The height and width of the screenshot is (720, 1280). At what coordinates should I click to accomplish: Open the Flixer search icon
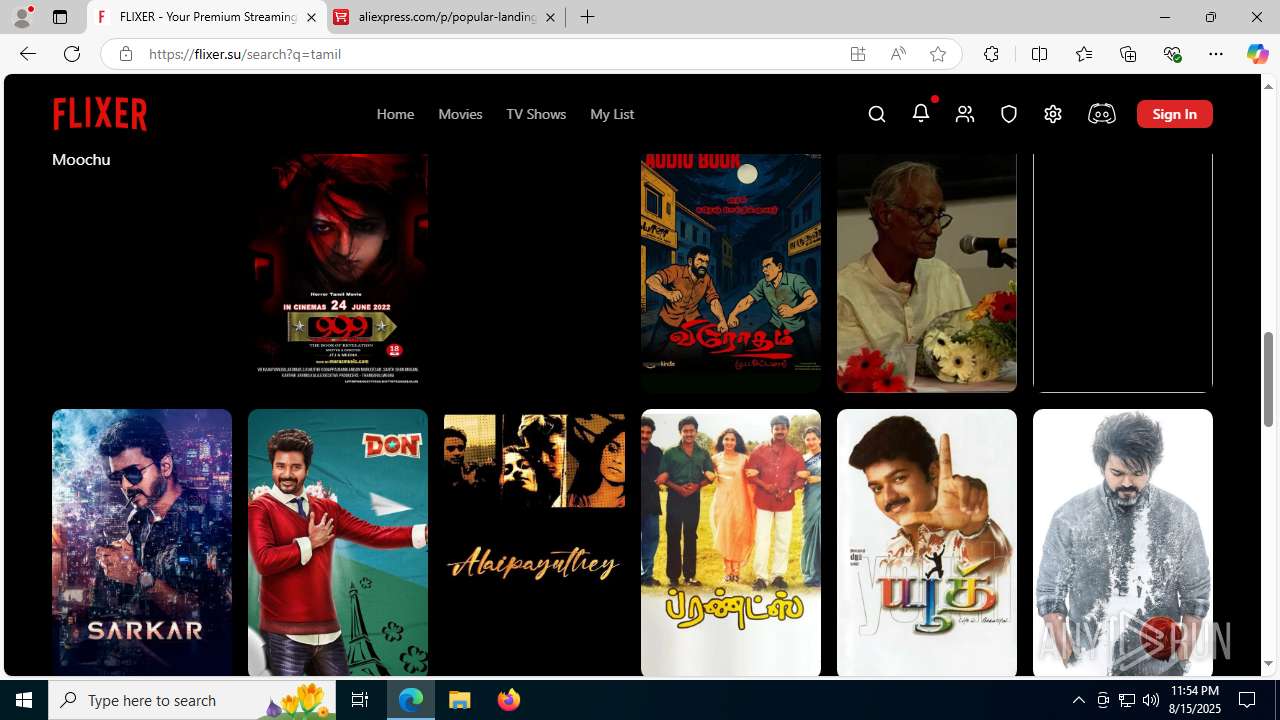(877, 114)
